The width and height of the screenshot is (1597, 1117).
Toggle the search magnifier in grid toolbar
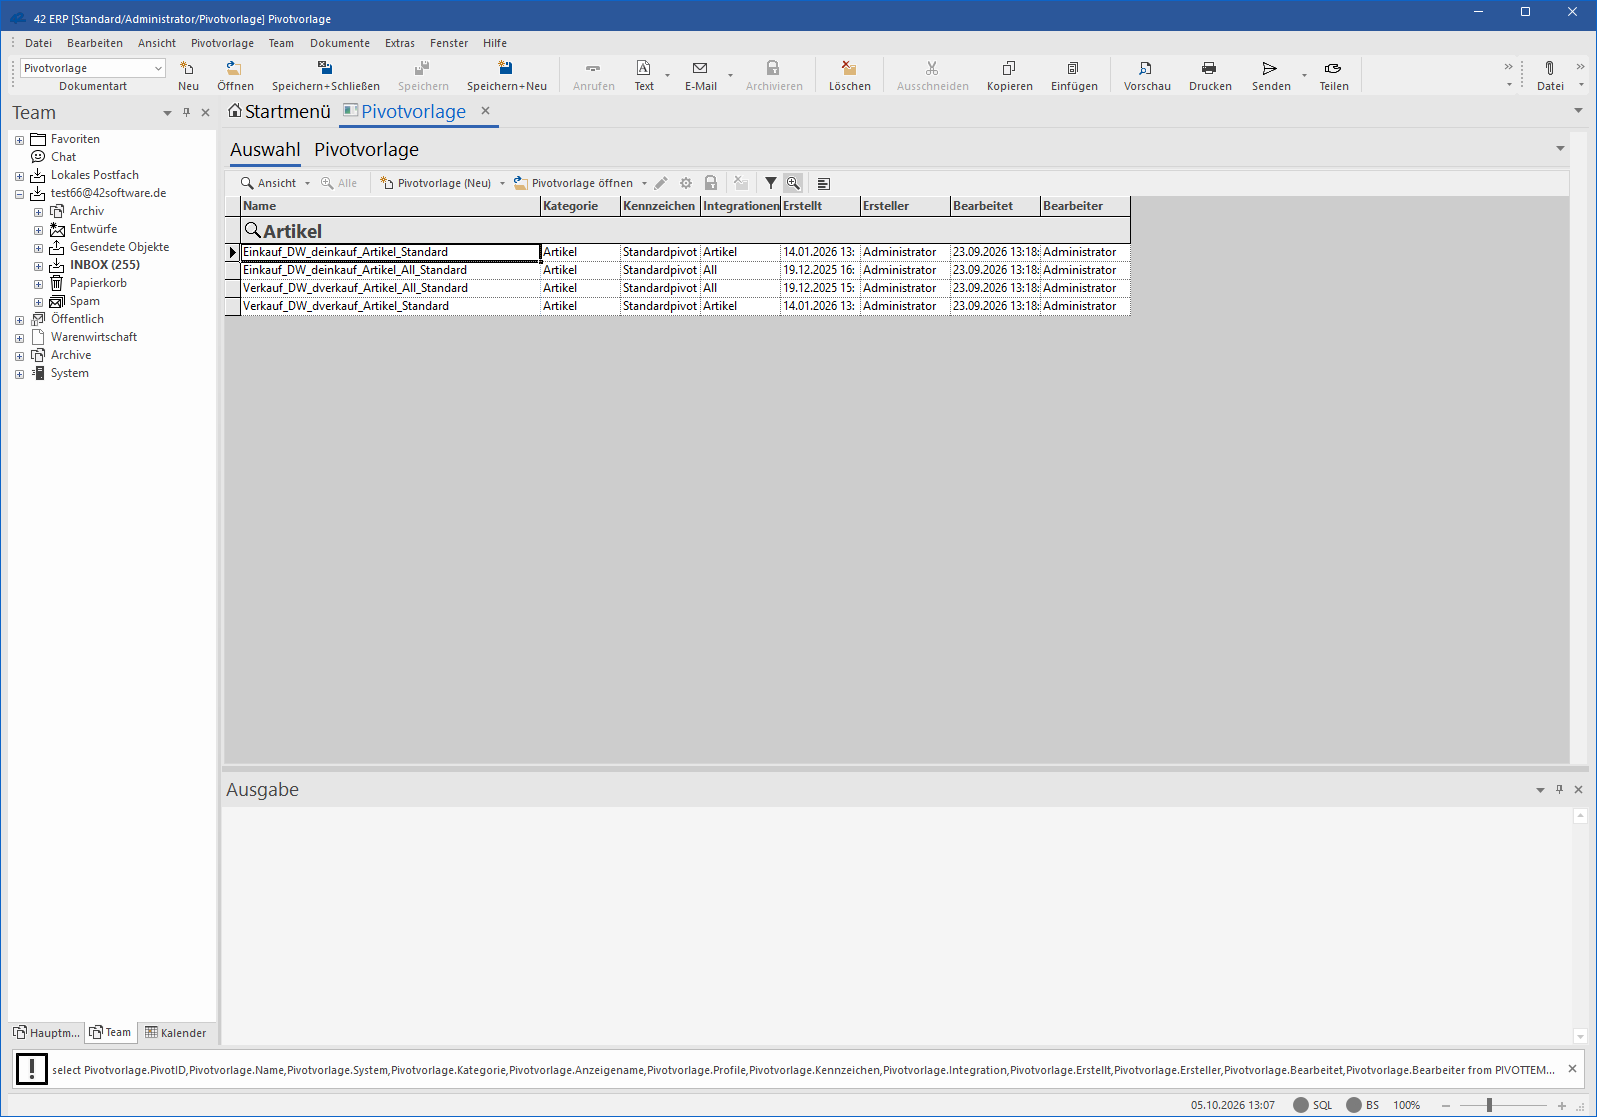(x=793, y=183)
